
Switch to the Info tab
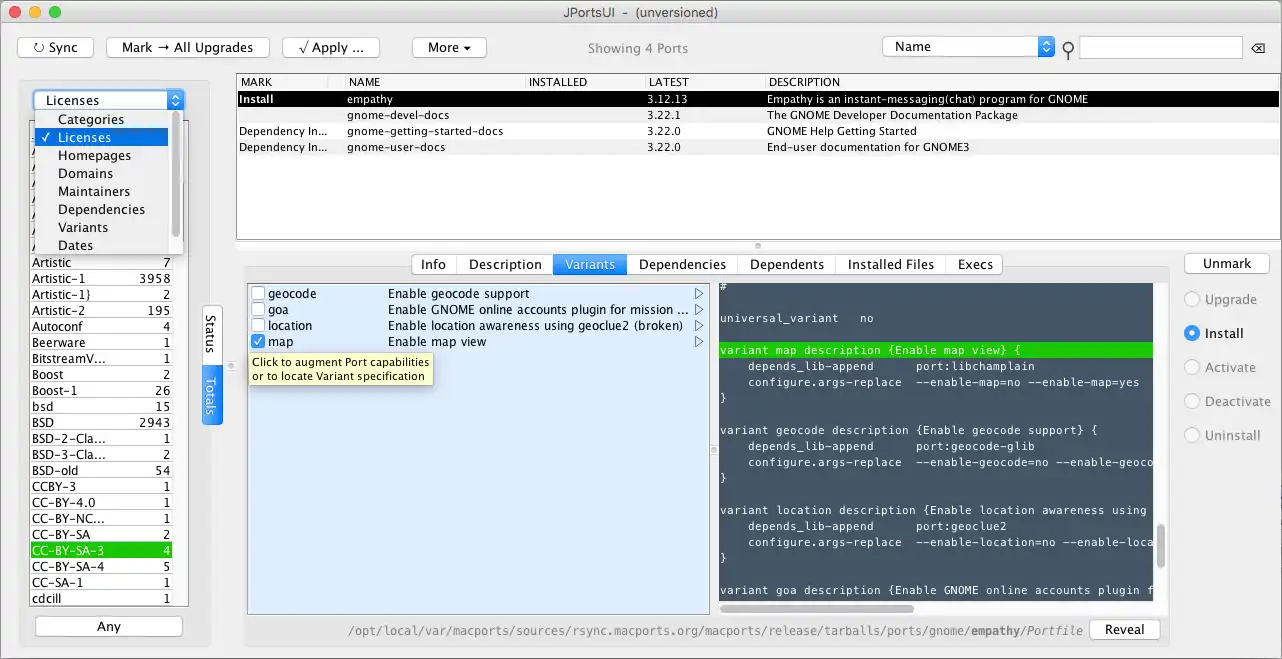click(433, 264)
